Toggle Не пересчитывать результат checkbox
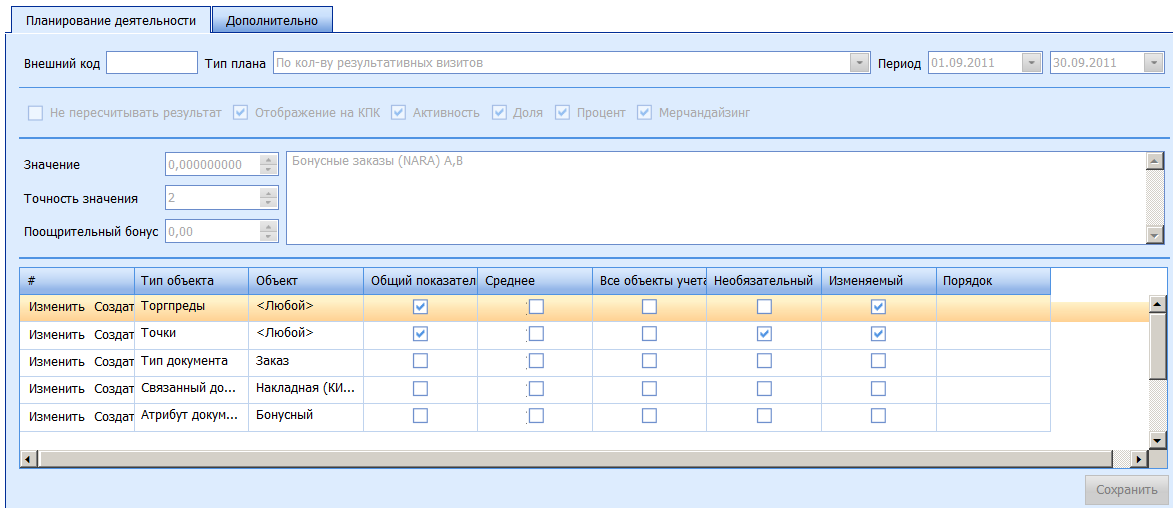This screenshot has height=508, width=1173. [36, 113]
